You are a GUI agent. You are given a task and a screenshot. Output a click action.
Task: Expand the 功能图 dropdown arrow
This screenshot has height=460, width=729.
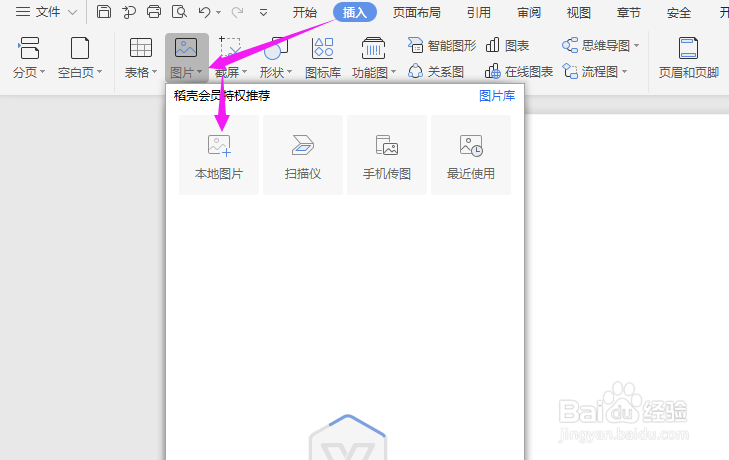(393, 72)
